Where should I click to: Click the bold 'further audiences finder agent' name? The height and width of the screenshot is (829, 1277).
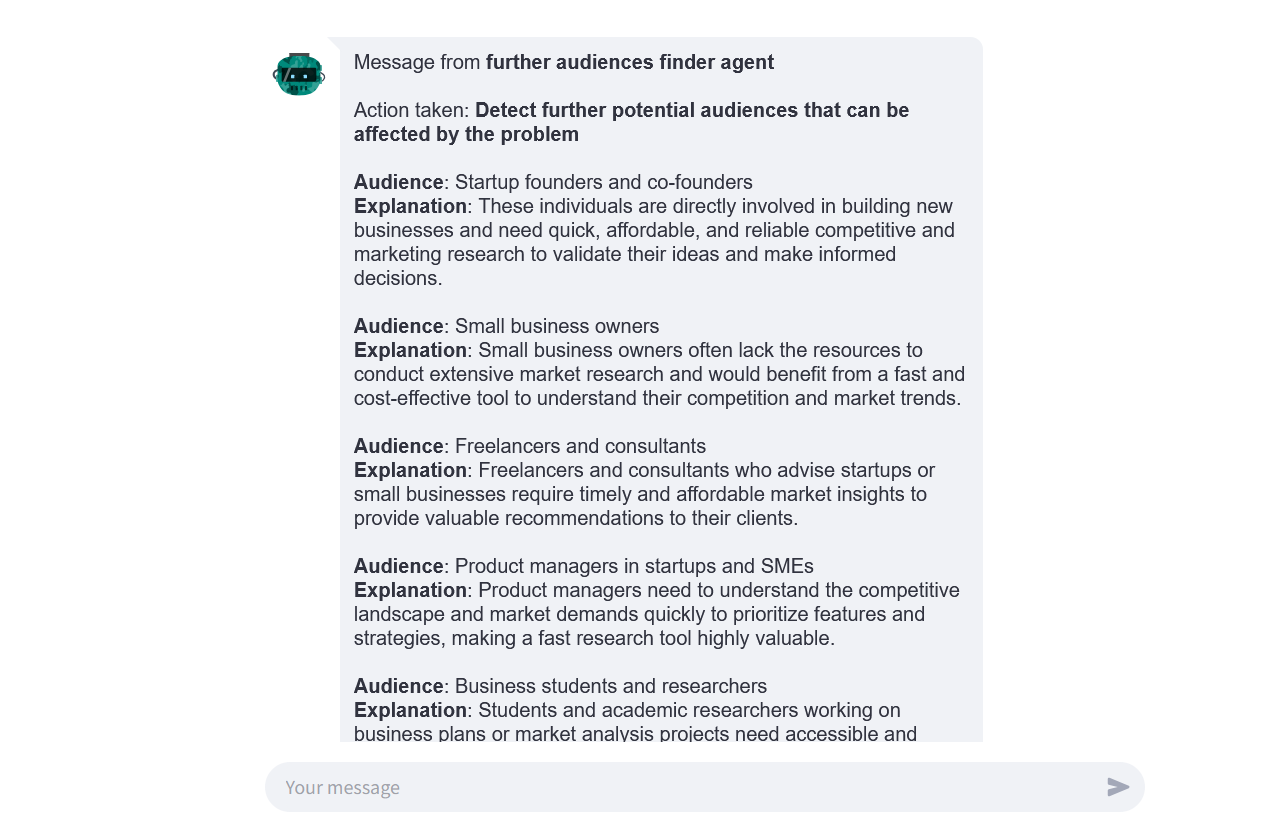630,62
